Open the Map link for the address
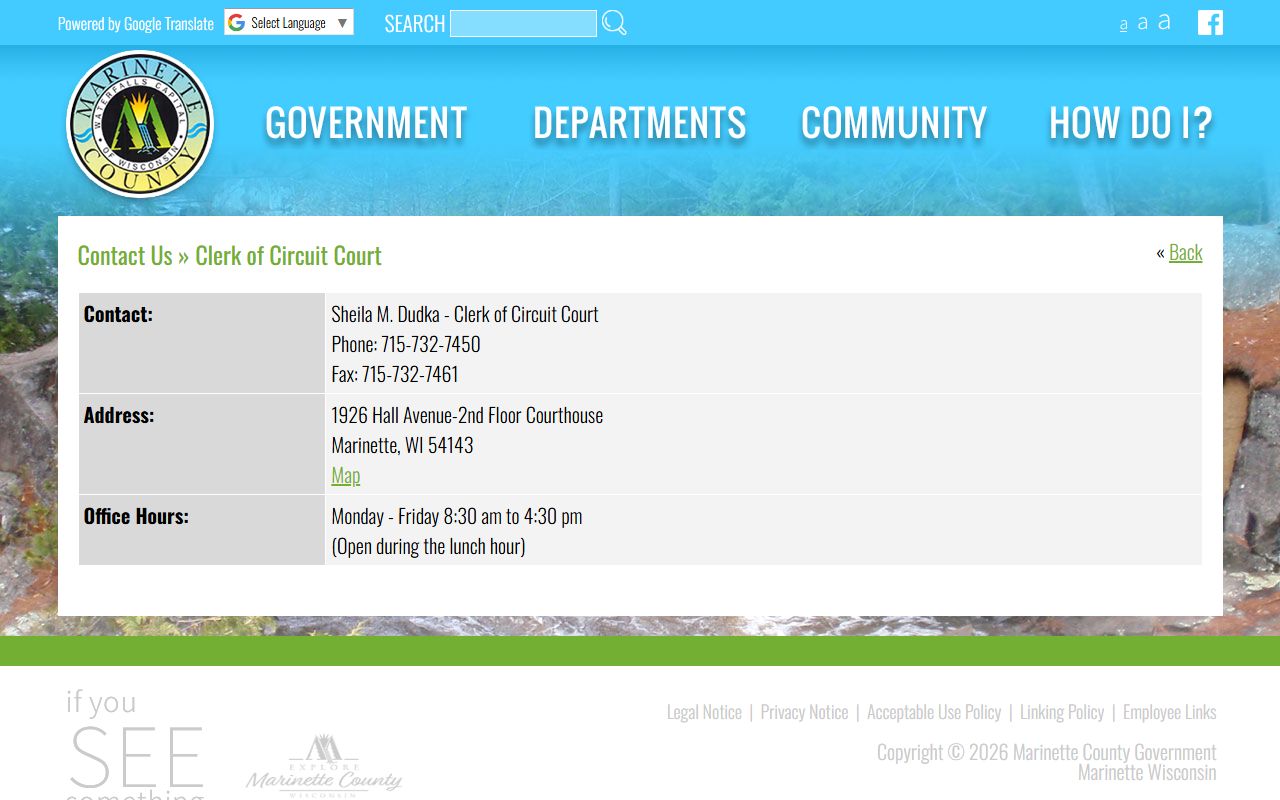This screenshot has height=800, width=1280. point(345,475)
